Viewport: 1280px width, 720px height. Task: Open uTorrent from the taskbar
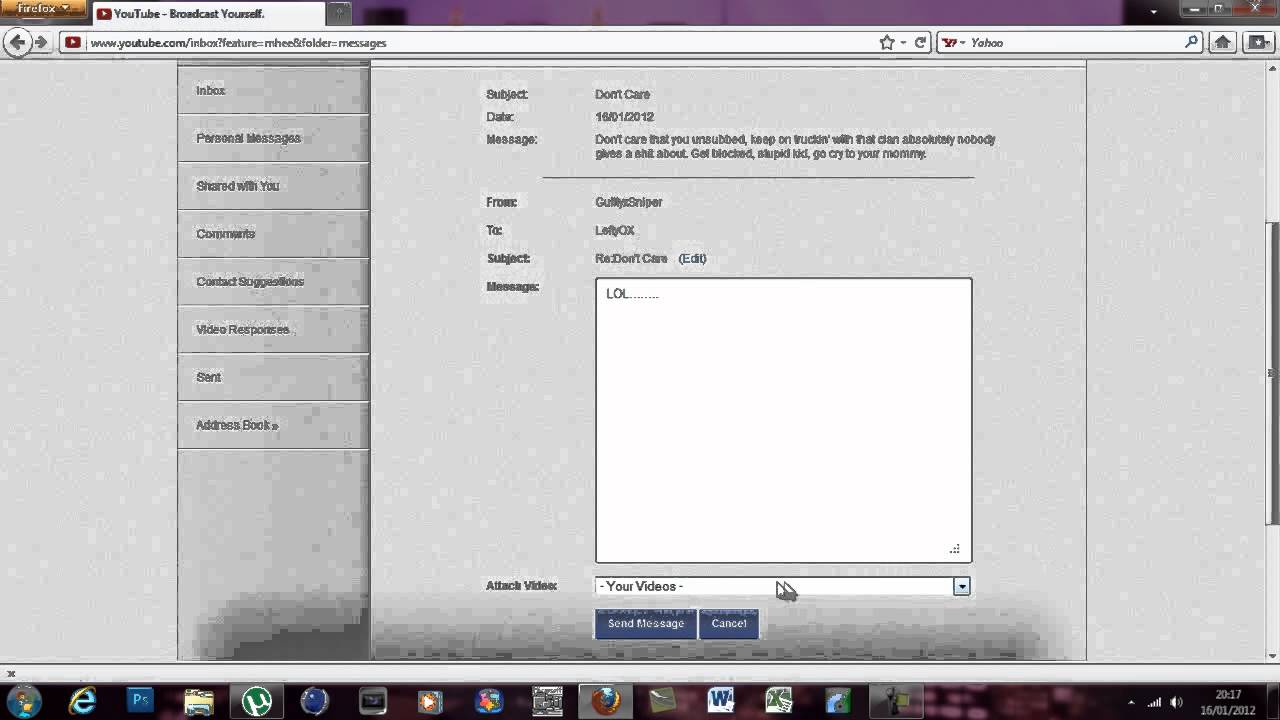(257, 700)
